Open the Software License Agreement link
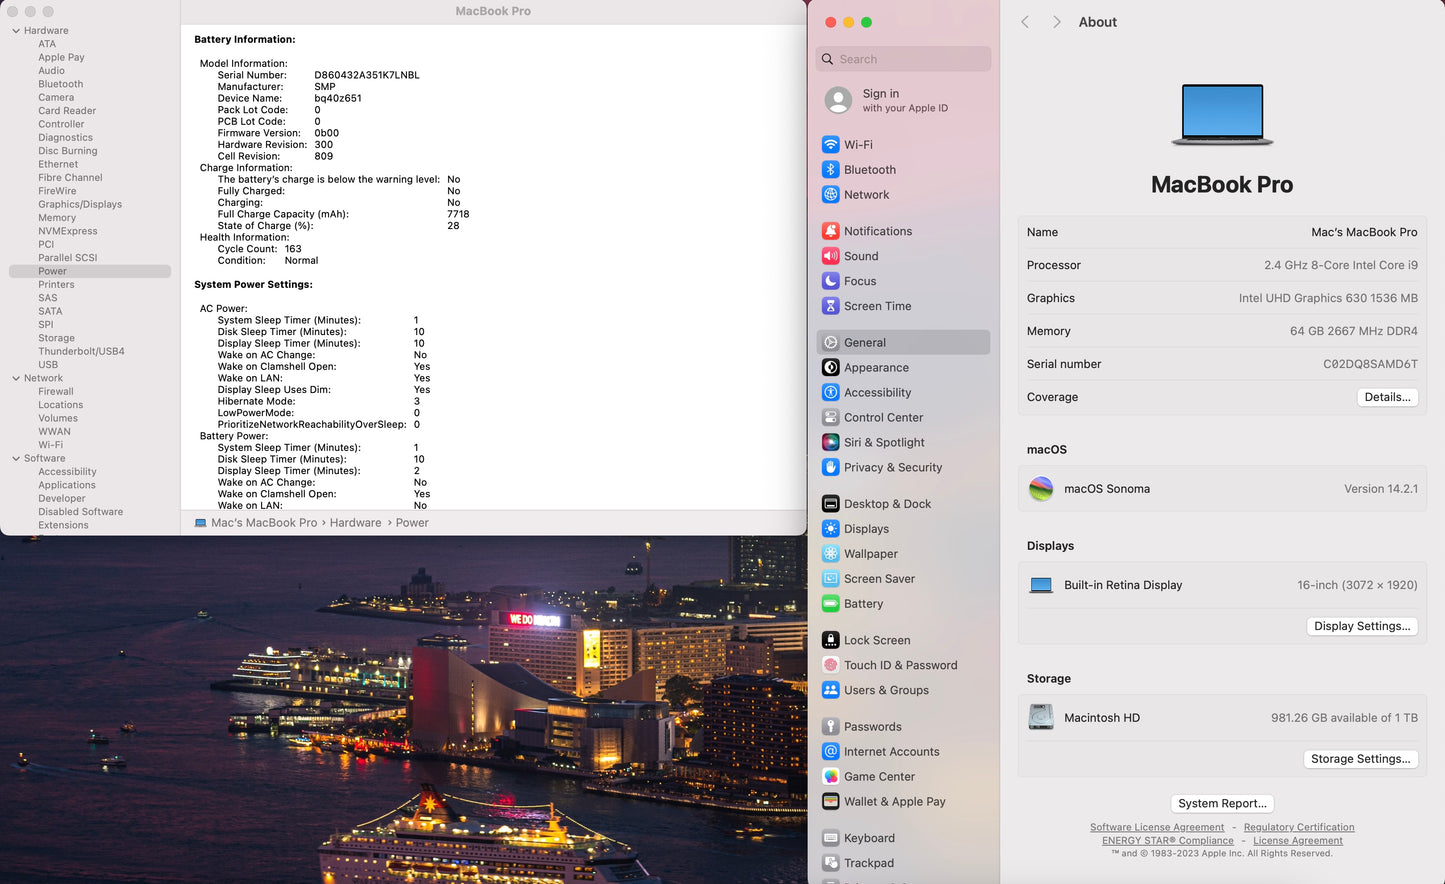Viewport: 1445px width, 884px height. coord(1157,827)
